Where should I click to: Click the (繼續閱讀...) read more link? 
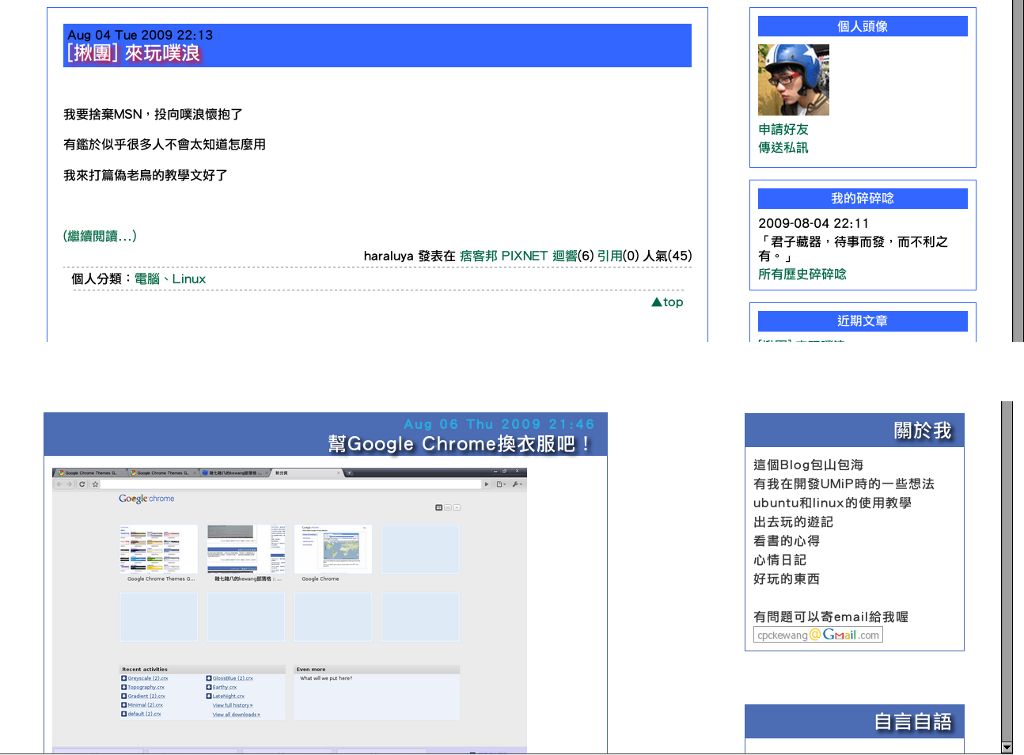pyautogui.click(x=100, y=236)
